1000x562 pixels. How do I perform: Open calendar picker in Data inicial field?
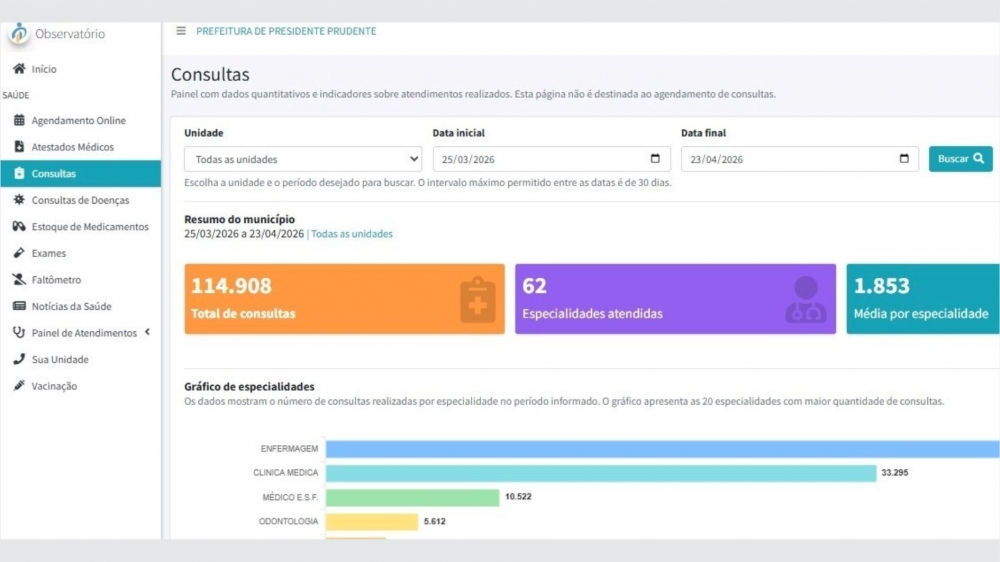(x=655, y=158)
